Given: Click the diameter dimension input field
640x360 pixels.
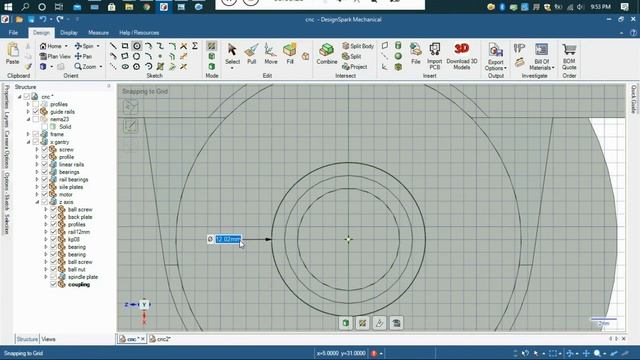Looking at the screenshot, I should pyautogui.click(x=228, y=239).
